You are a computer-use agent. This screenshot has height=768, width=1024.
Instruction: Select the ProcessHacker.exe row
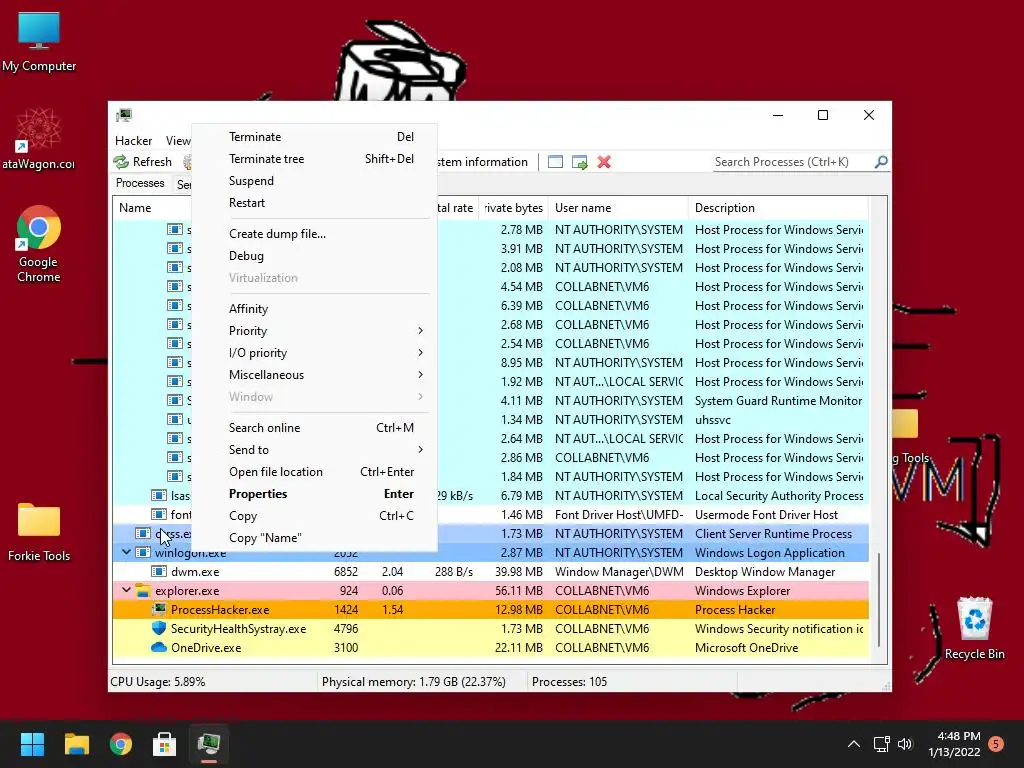pos(491,610)
